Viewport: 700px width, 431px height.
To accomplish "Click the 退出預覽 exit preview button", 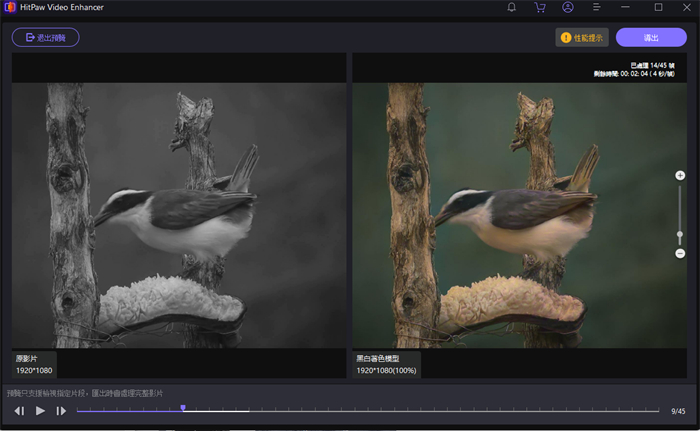I will [x=45, y=38].
